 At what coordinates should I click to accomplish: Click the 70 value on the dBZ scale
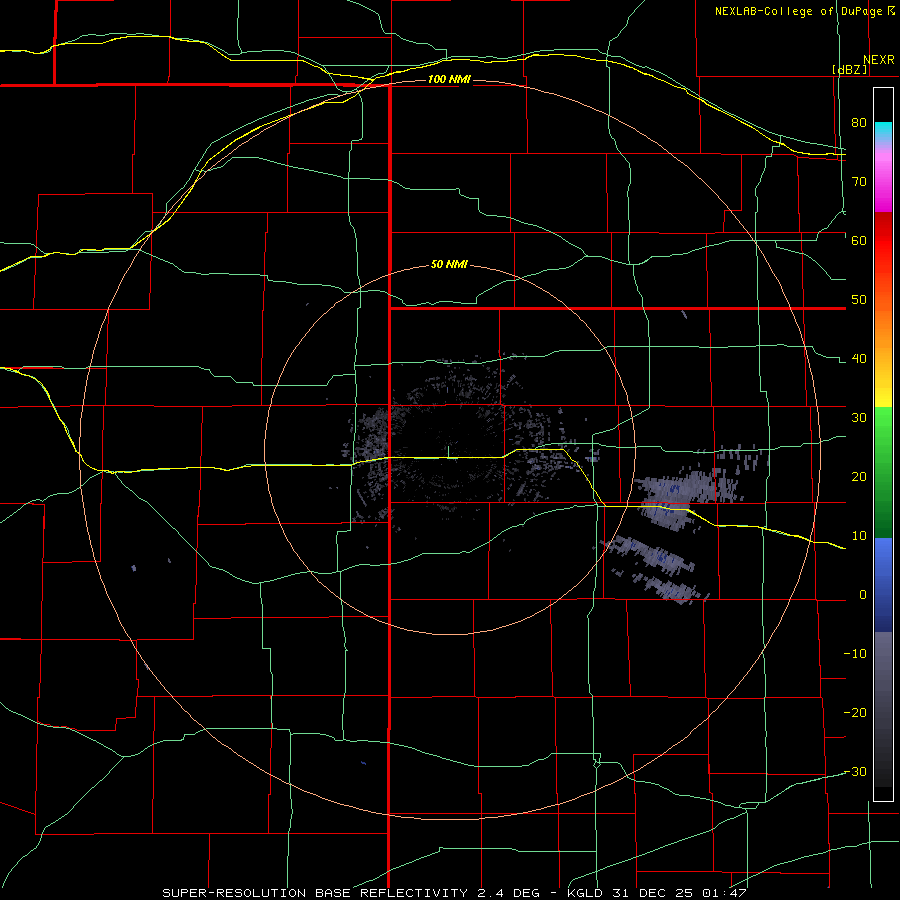coord(859,181)
